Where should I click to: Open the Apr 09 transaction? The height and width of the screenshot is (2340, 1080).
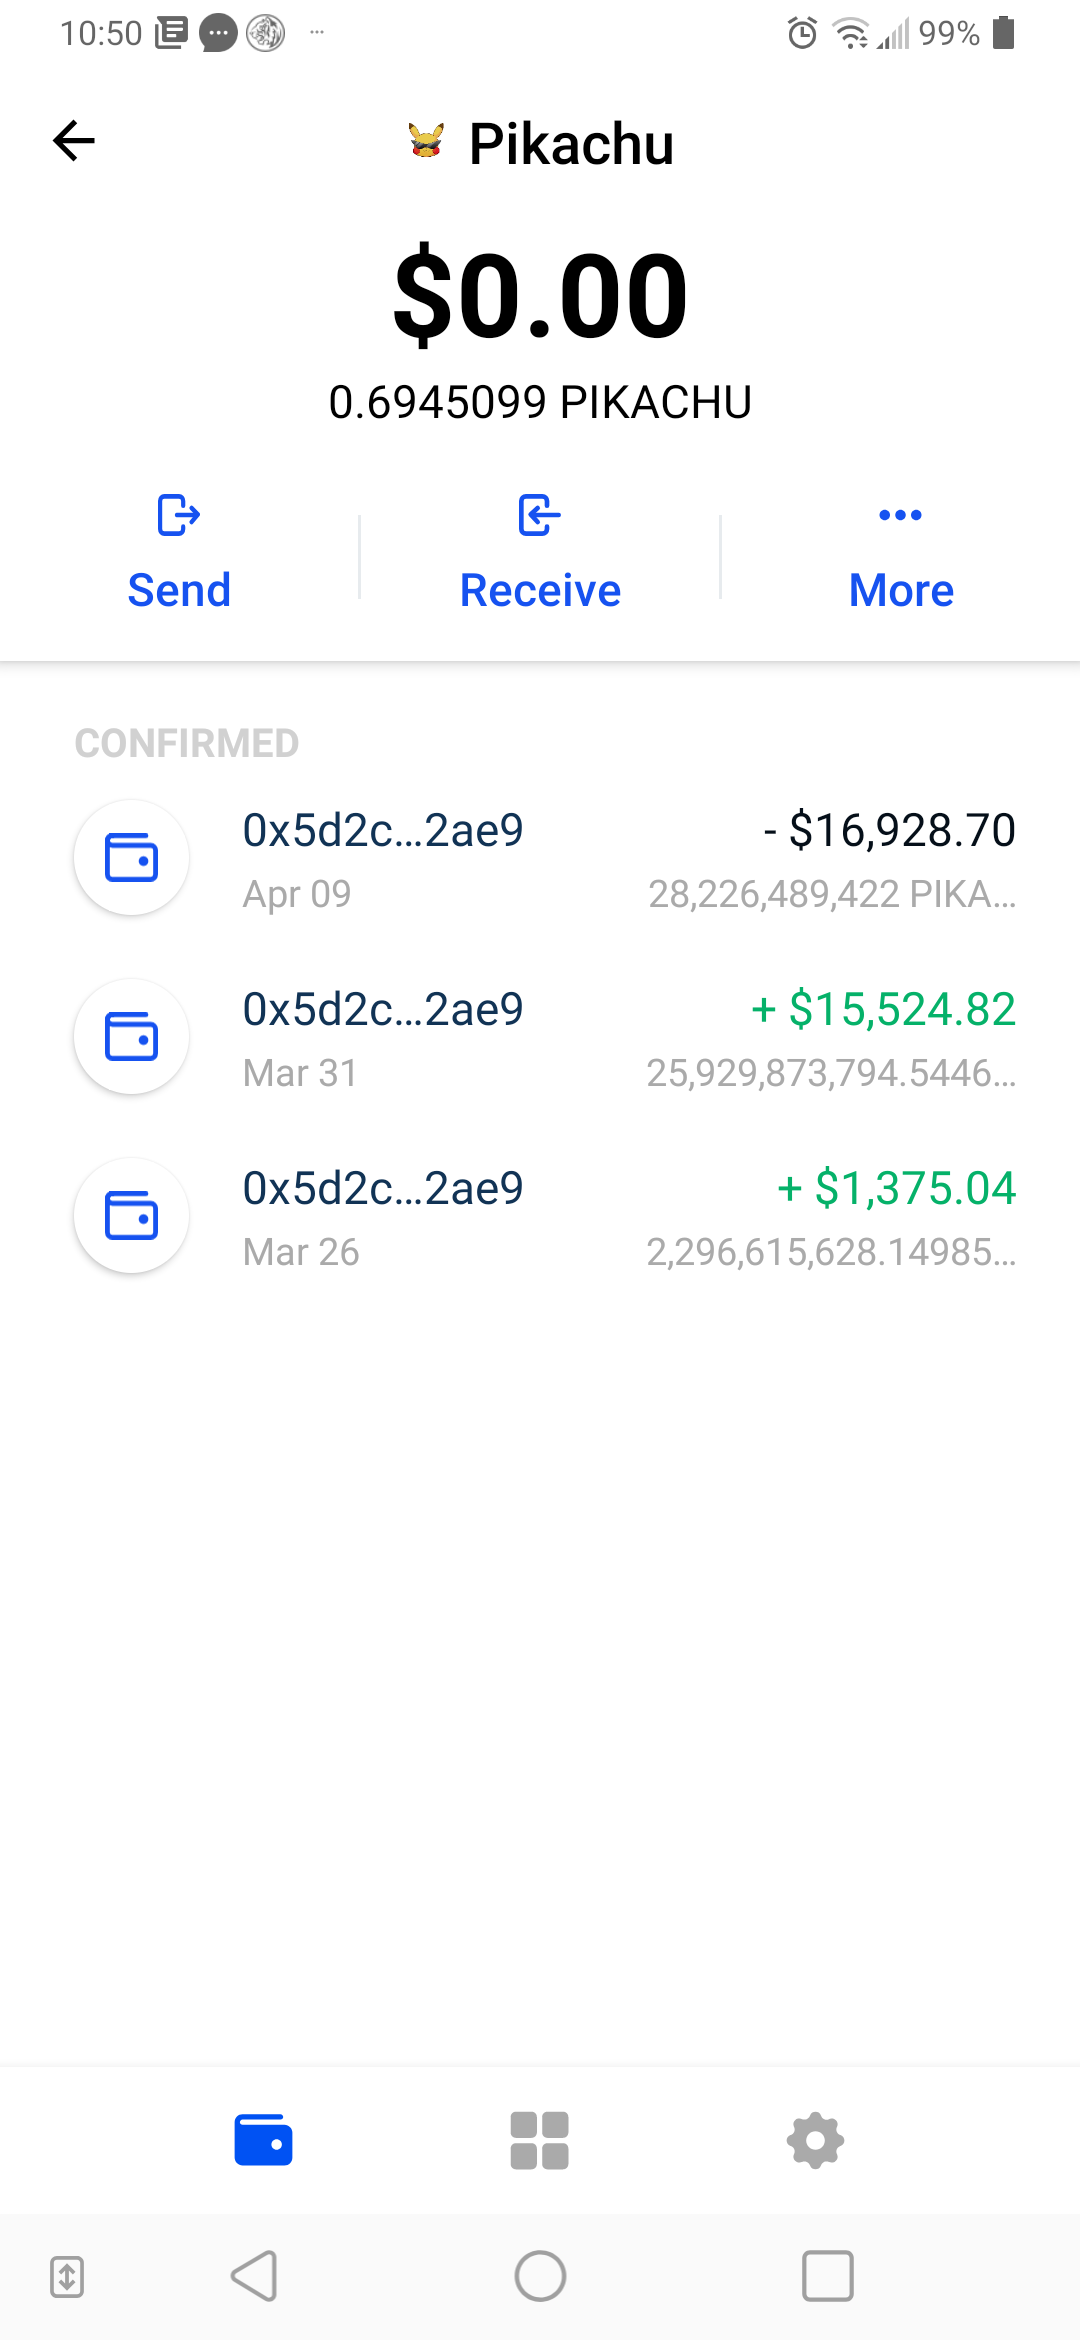[540, 858]
